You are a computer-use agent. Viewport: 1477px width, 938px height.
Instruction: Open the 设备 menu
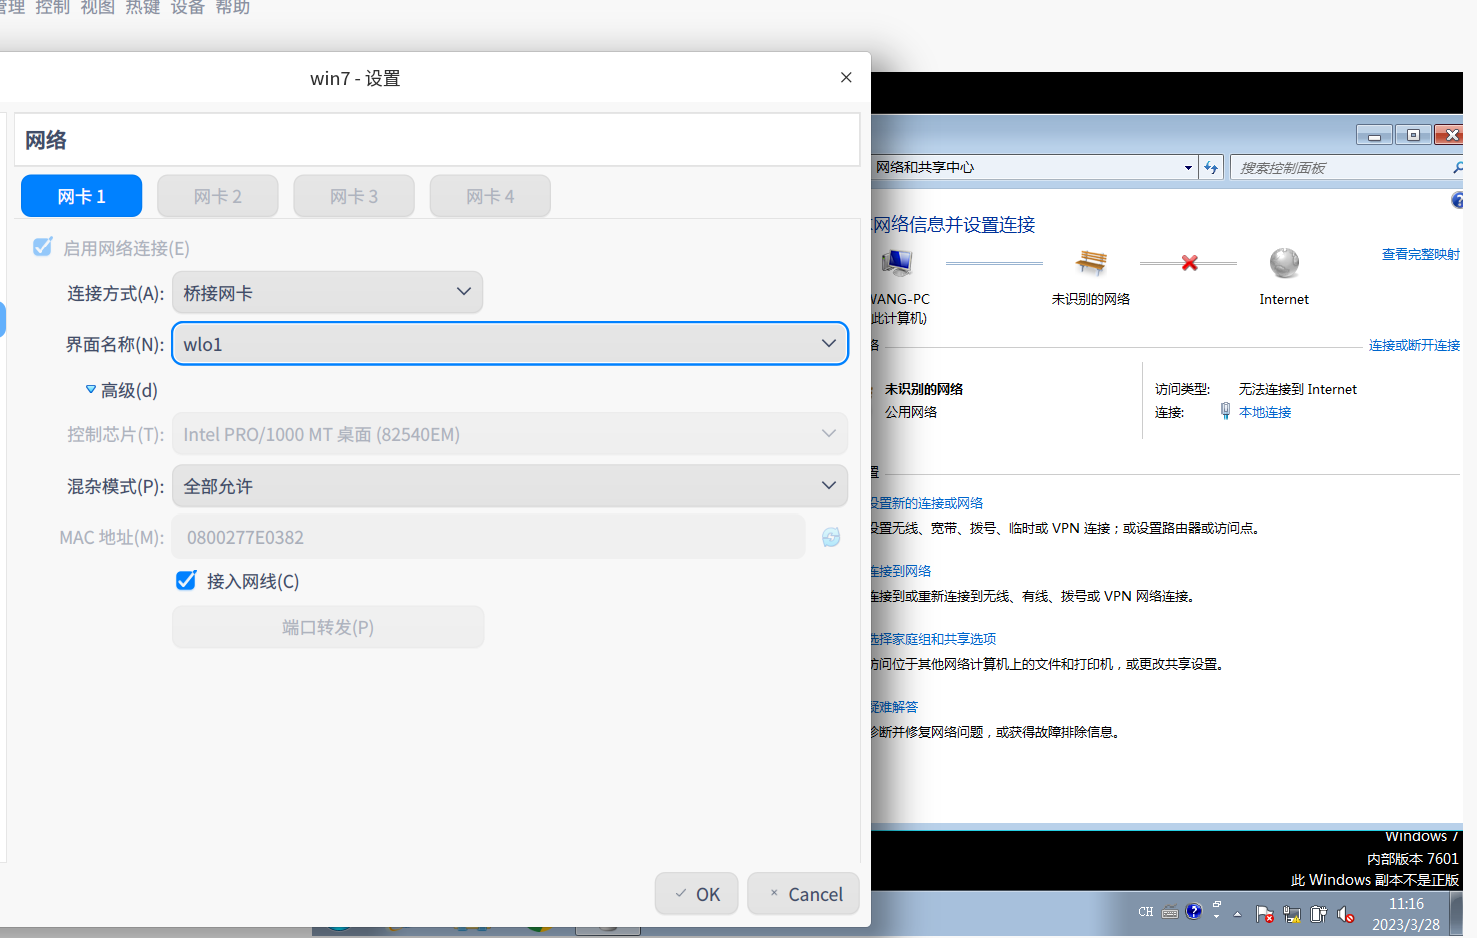point(187,8)
